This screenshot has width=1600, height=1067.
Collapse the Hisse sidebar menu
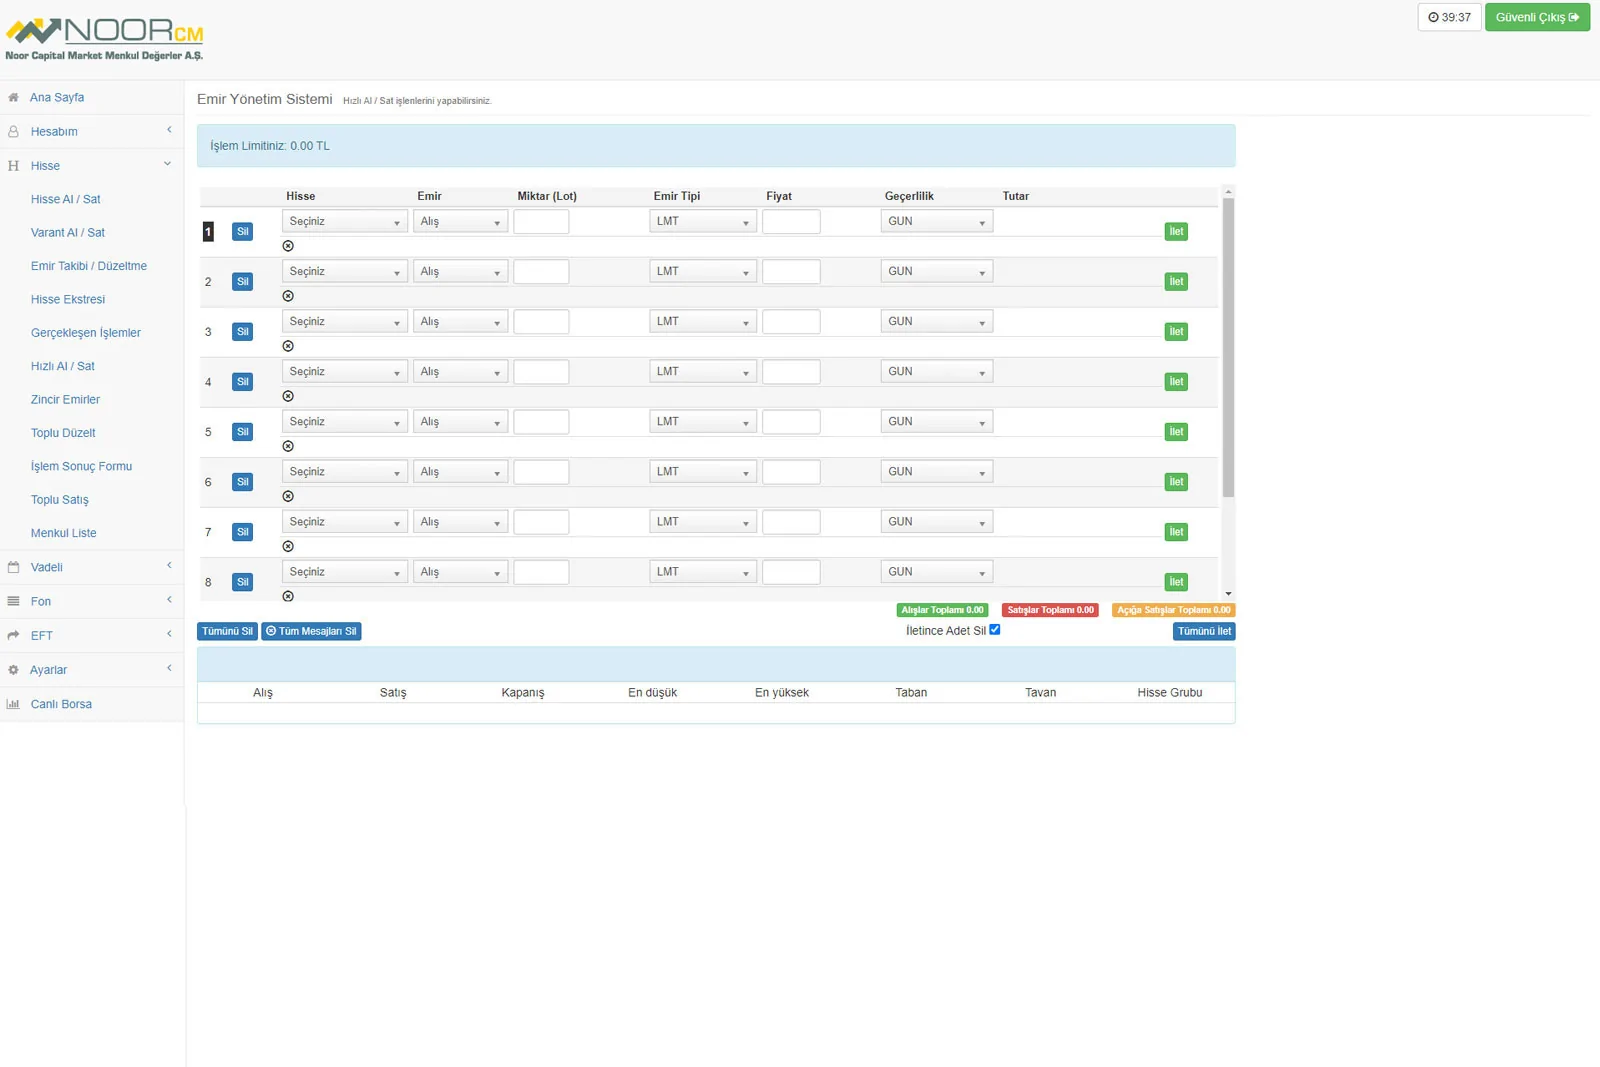click(90, 166)
